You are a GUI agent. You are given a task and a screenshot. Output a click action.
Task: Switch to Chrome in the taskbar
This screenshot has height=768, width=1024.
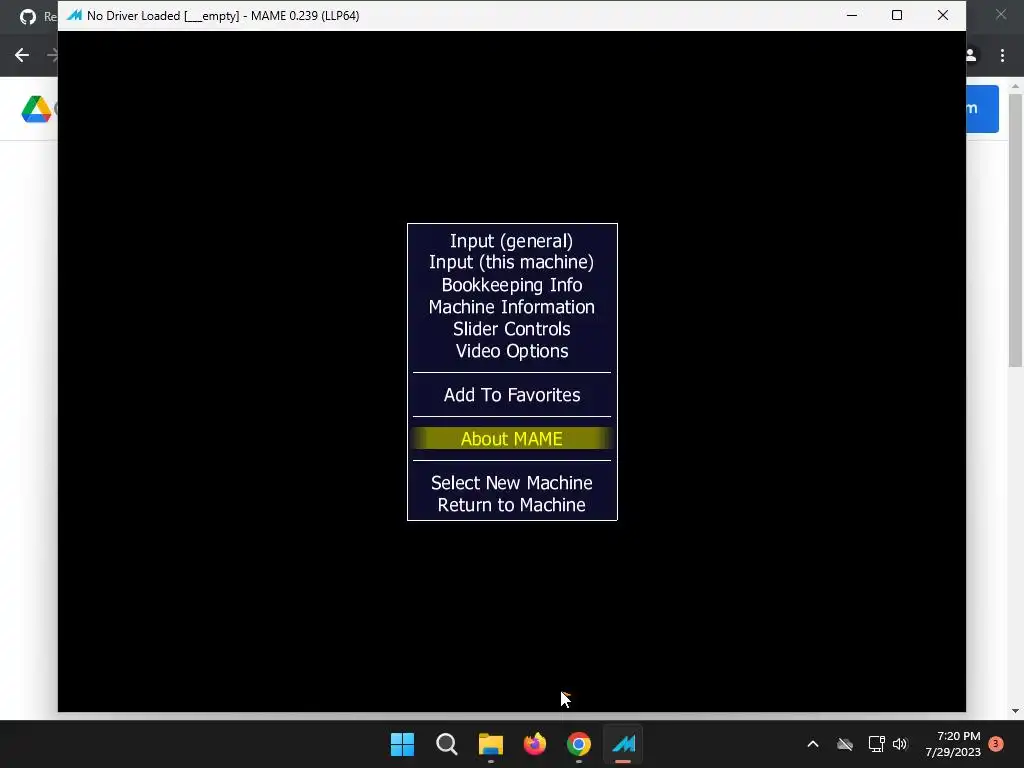[579, 744]
